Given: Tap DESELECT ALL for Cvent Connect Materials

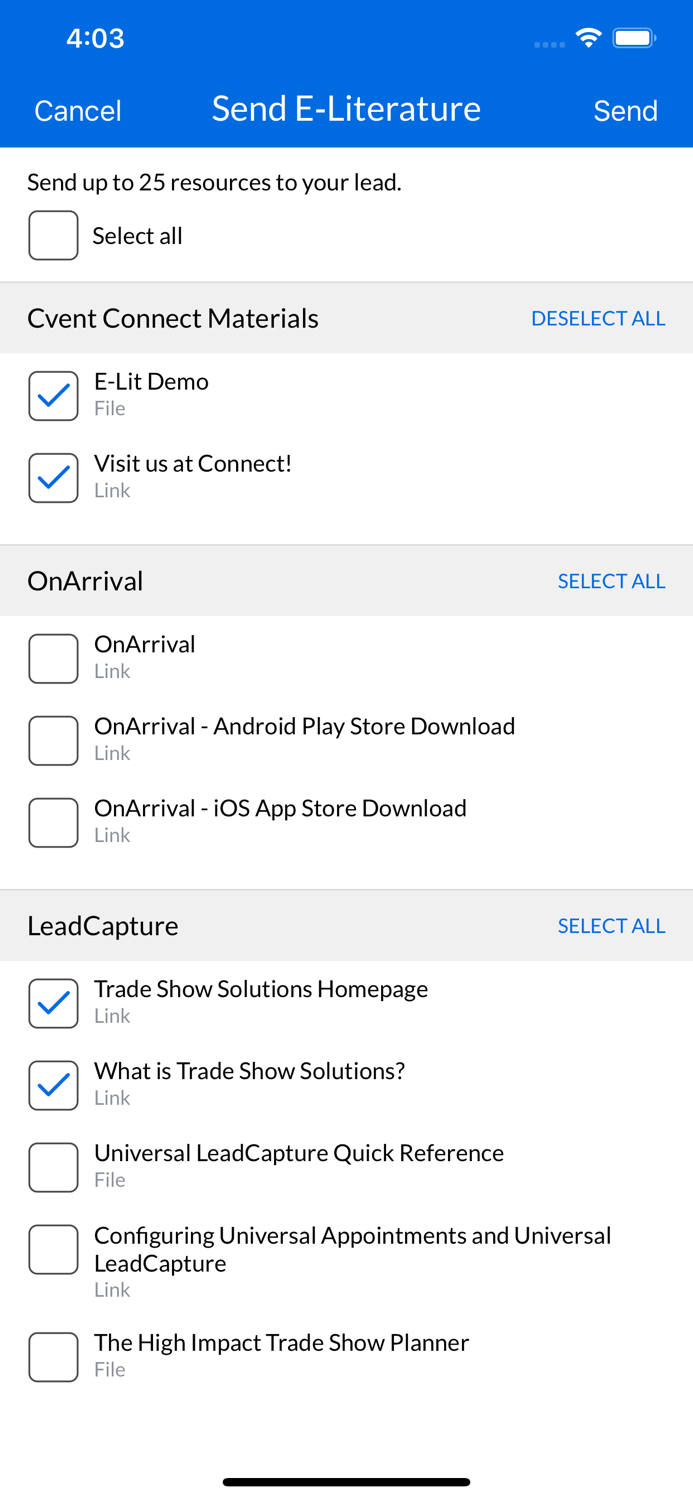Looking at the screenshot, I should tap(598, 318).
